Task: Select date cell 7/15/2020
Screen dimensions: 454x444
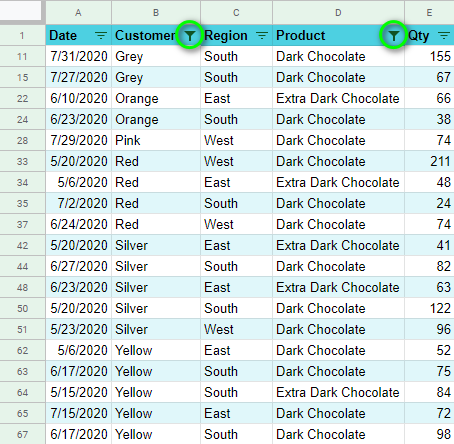Action: point(79,413)
